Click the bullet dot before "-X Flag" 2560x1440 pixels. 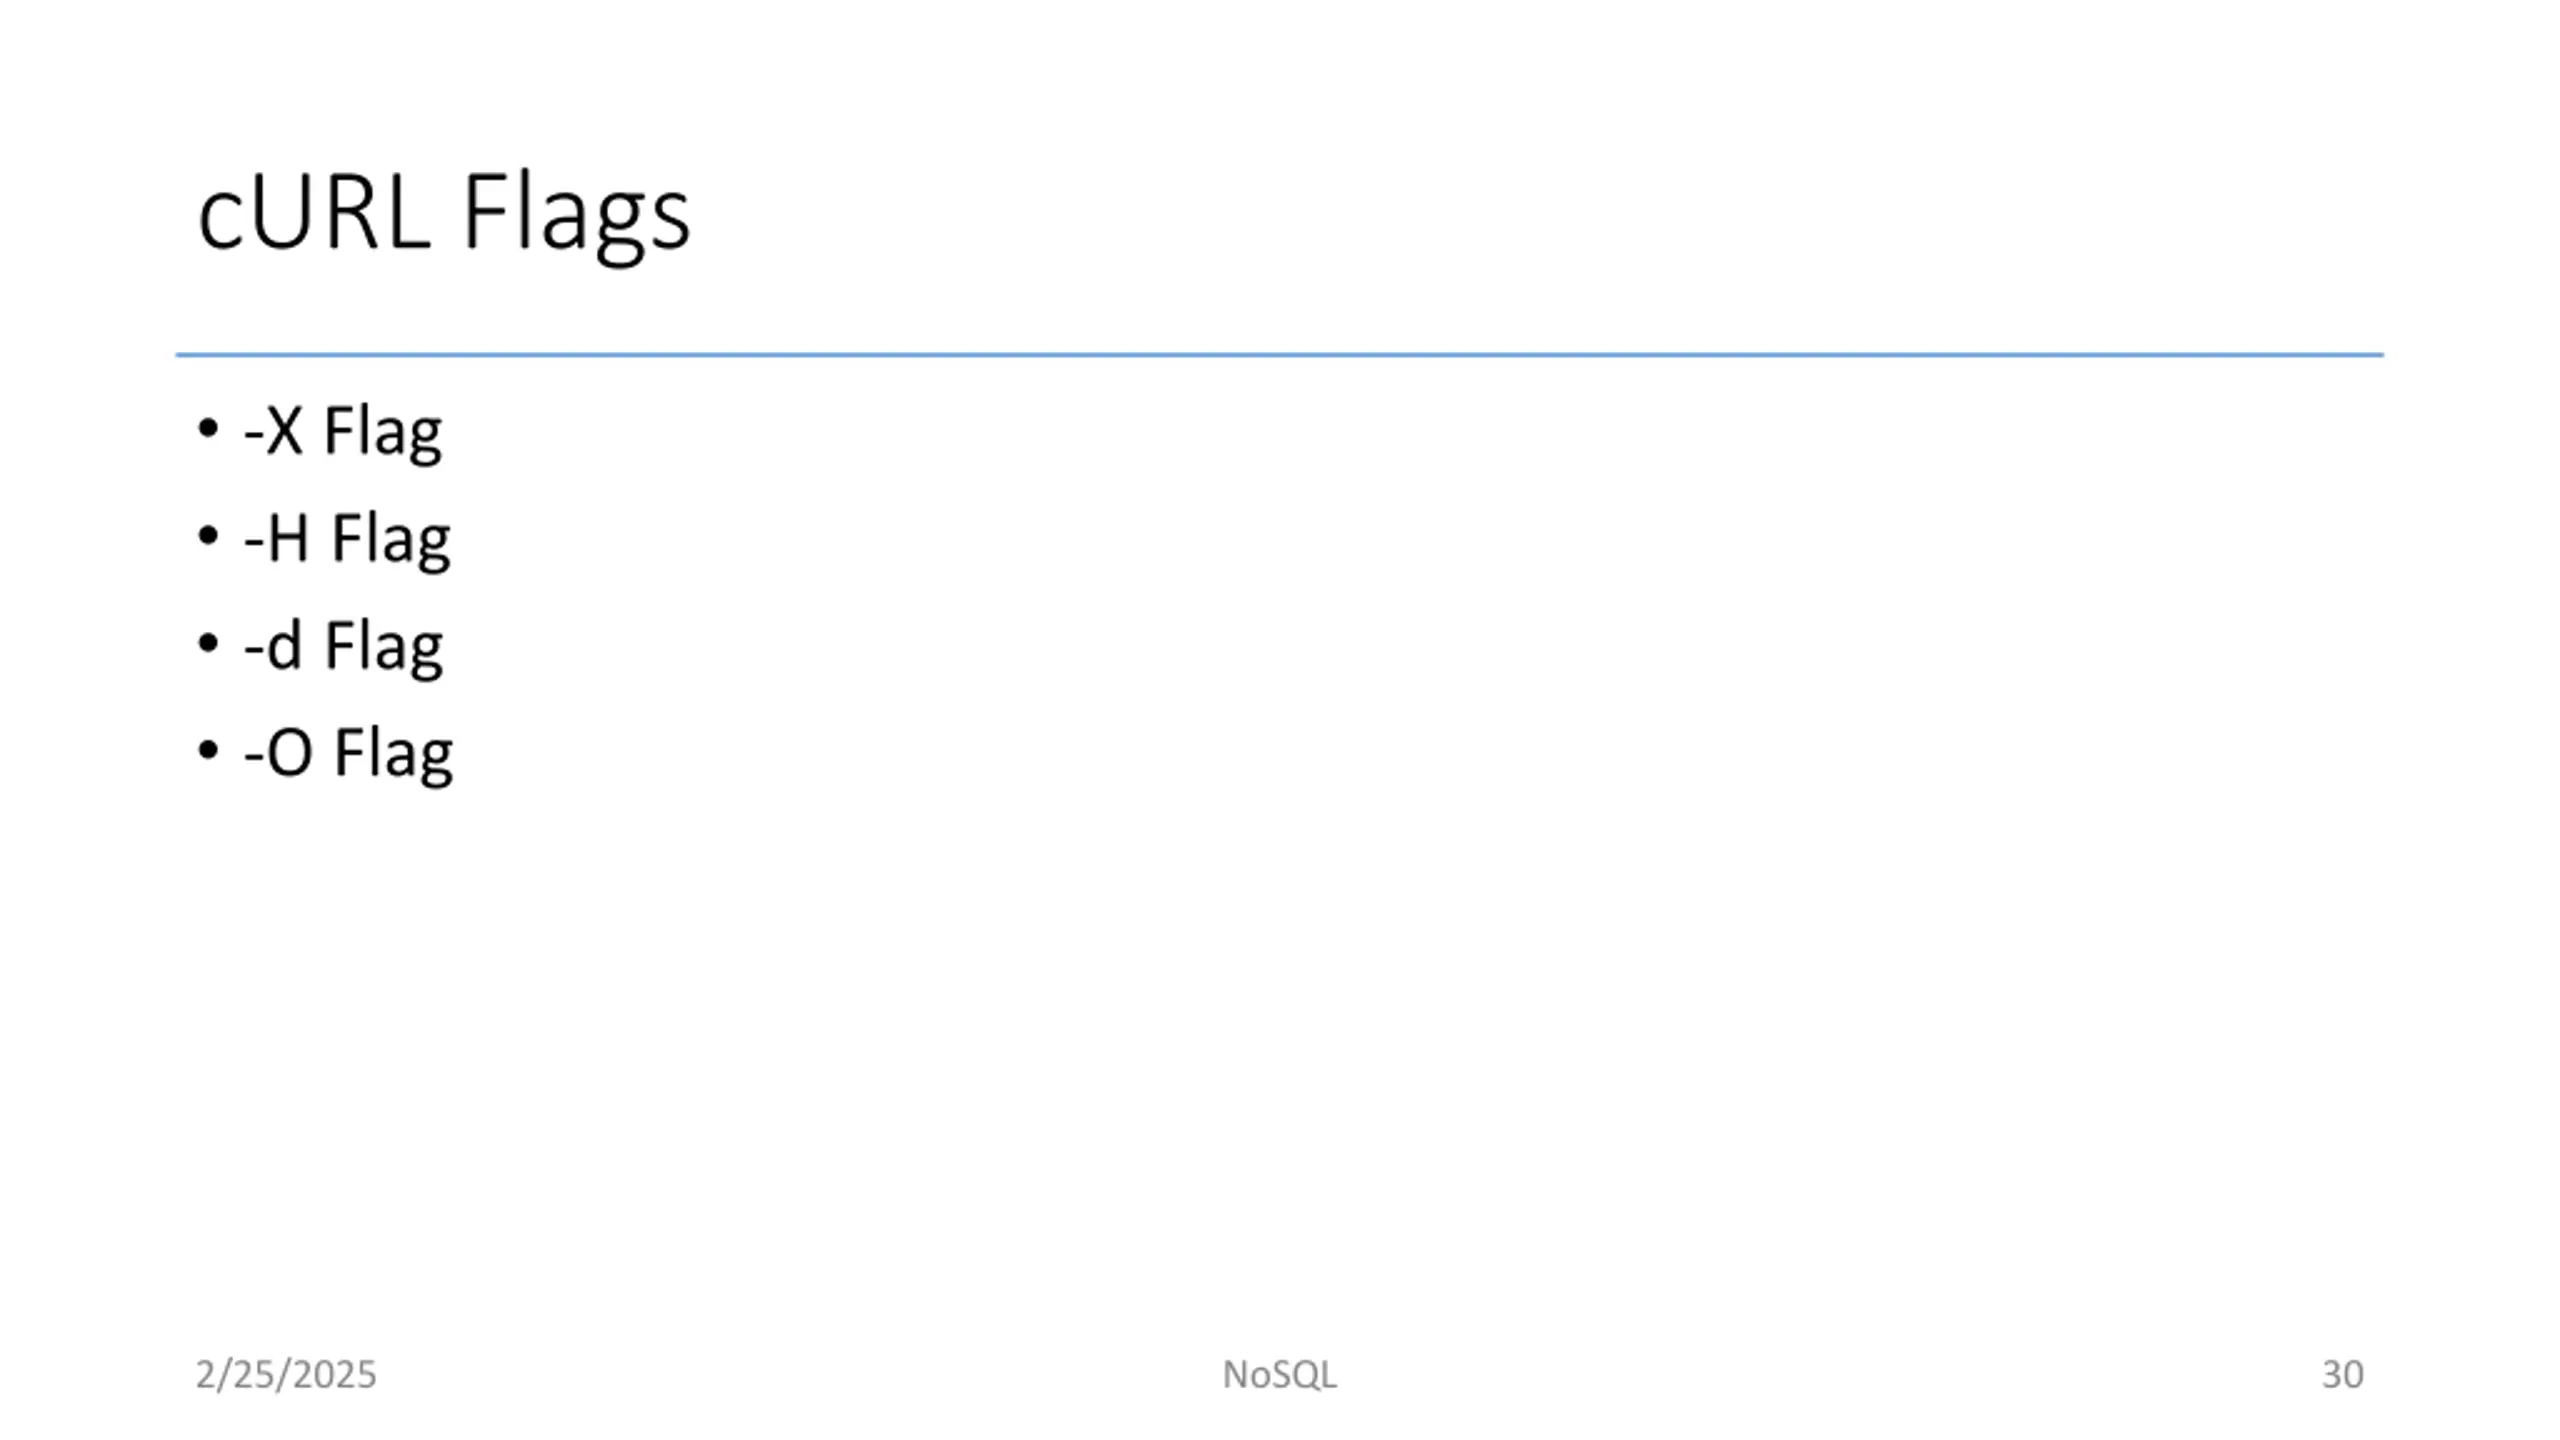[208, 428]
